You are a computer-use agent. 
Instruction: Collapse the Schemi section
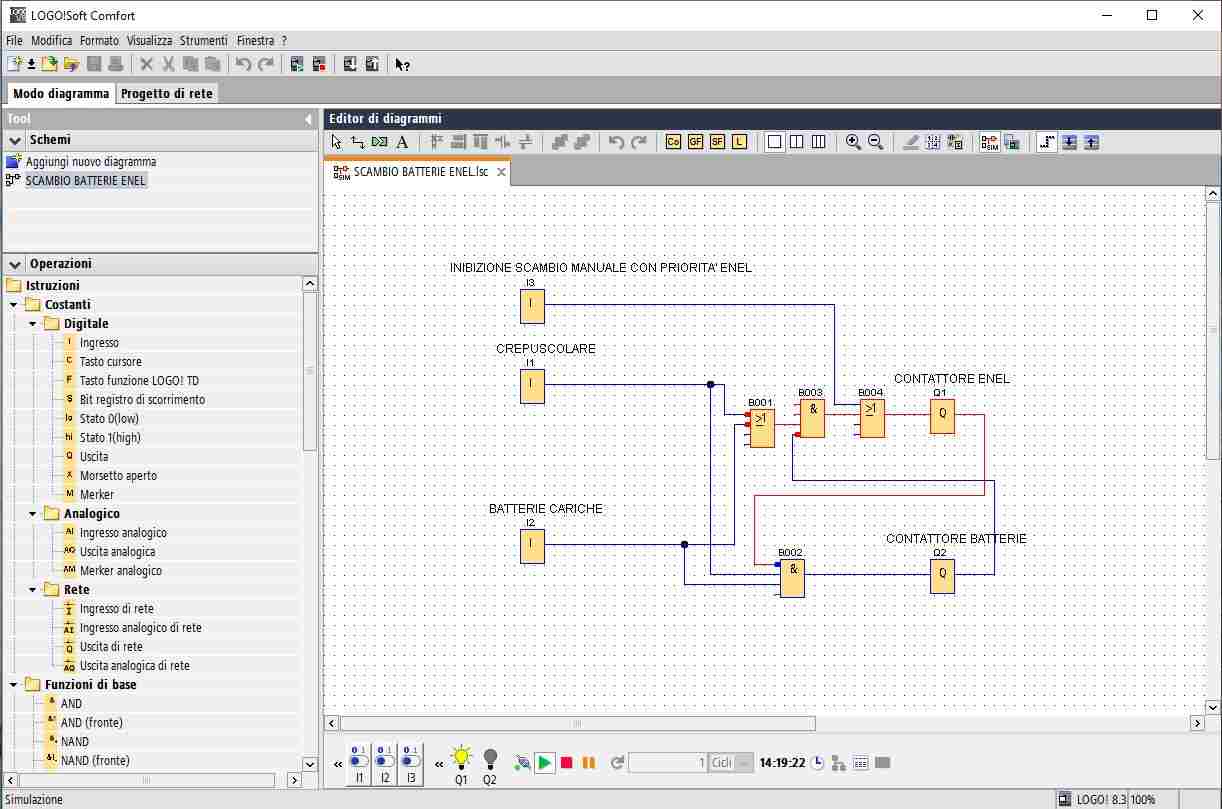point(15,140)
